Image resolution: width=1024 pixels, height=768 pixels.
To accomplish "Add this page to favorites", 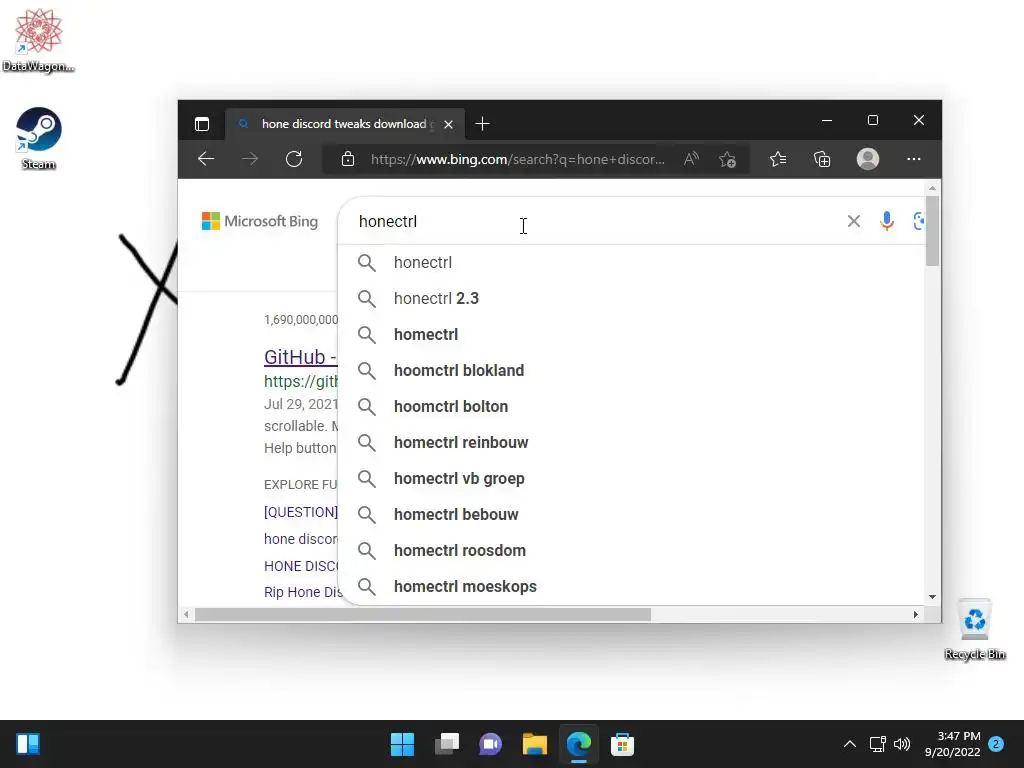I will coord(728,159).
